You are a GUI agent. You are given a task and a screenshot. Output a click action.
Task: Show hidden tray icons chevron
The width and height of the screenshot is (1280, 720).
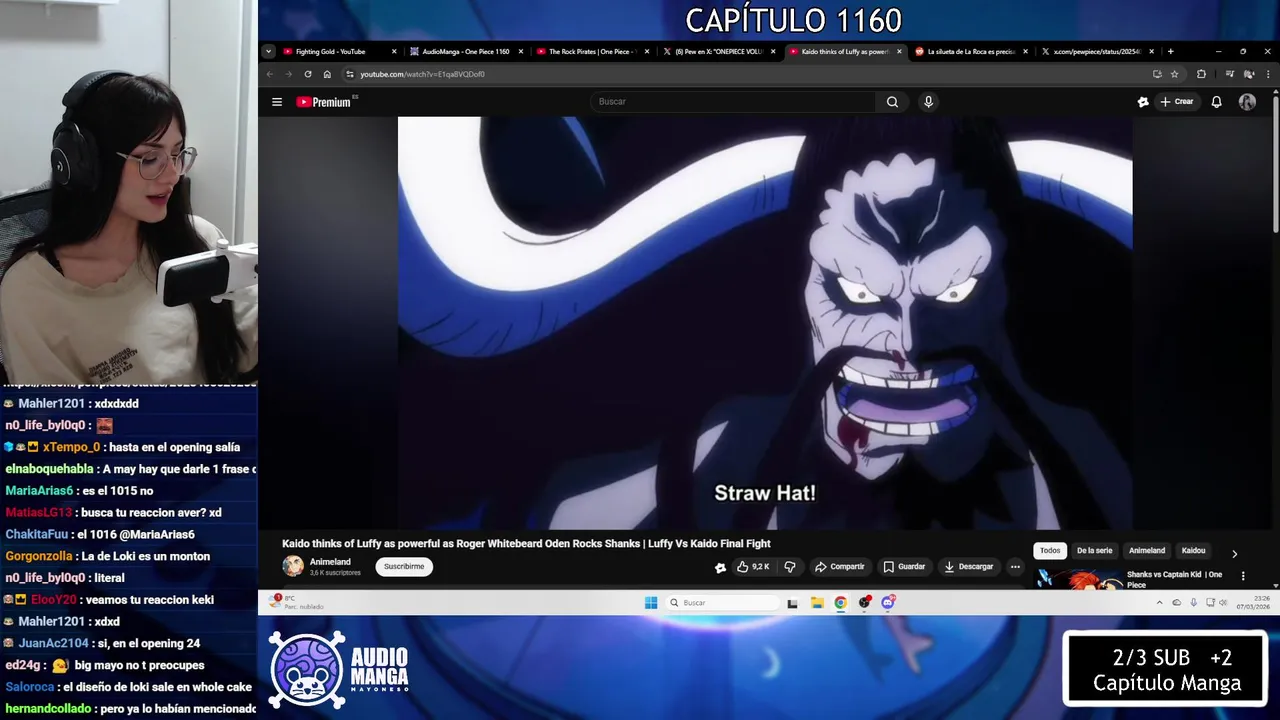tap(1159, 602)
